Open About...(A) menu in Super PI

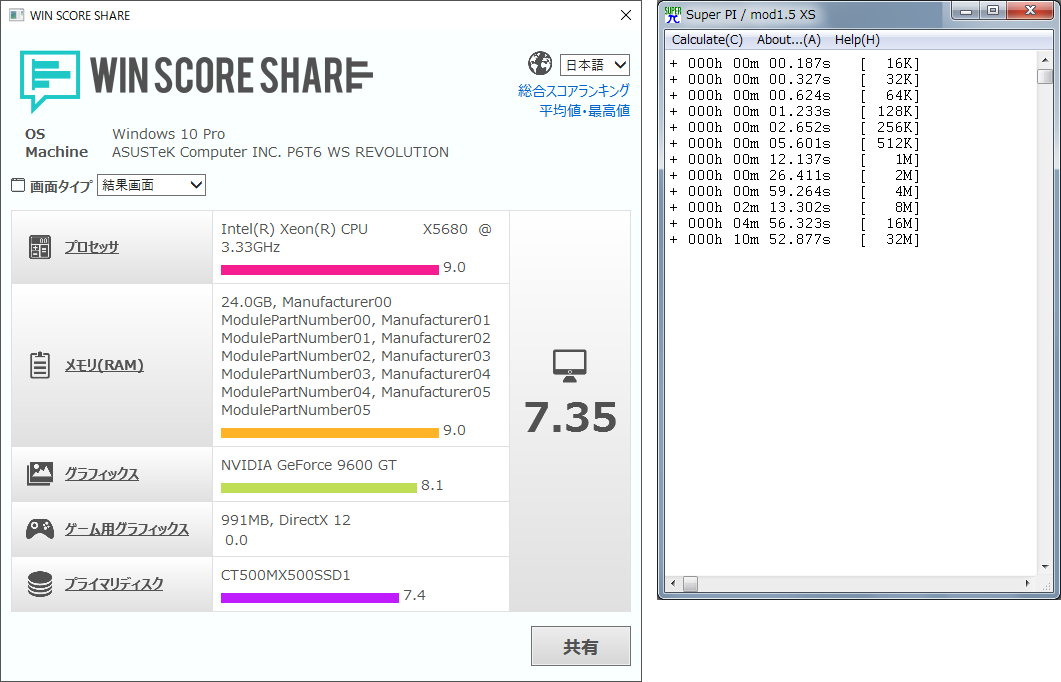click(x=789, y=40)
